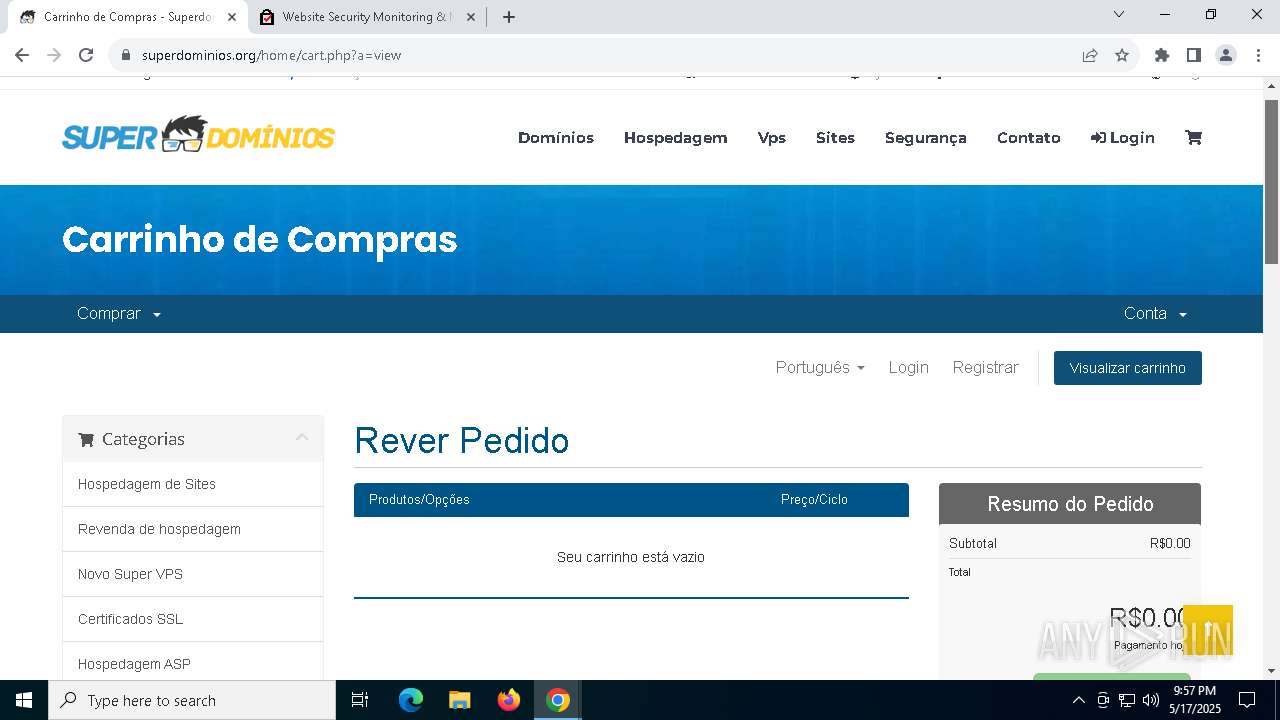This screenshot has width=1280, height=720.
Task: Select Hospedagem ASP category
Action: coord(193,663)
